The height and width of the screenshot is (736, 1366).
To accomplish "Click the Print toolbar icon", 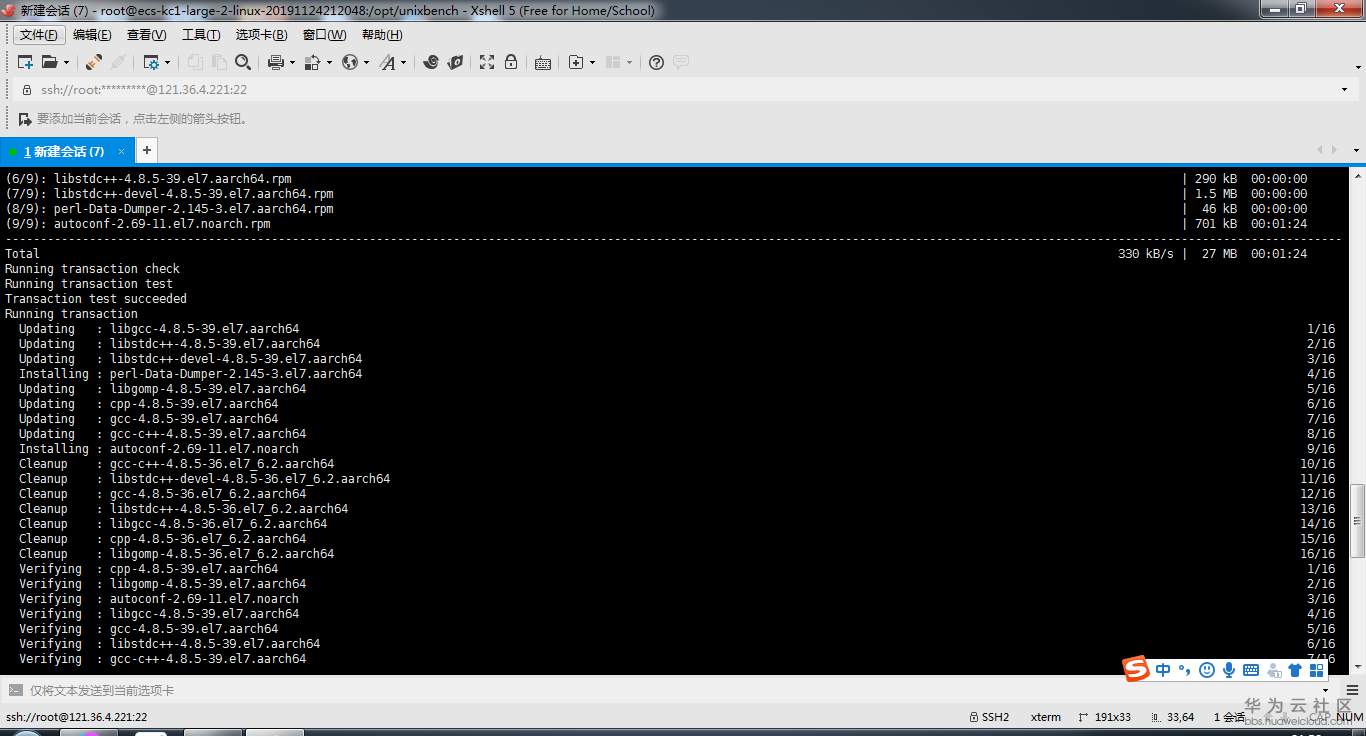I will click(x=276, y=62).
